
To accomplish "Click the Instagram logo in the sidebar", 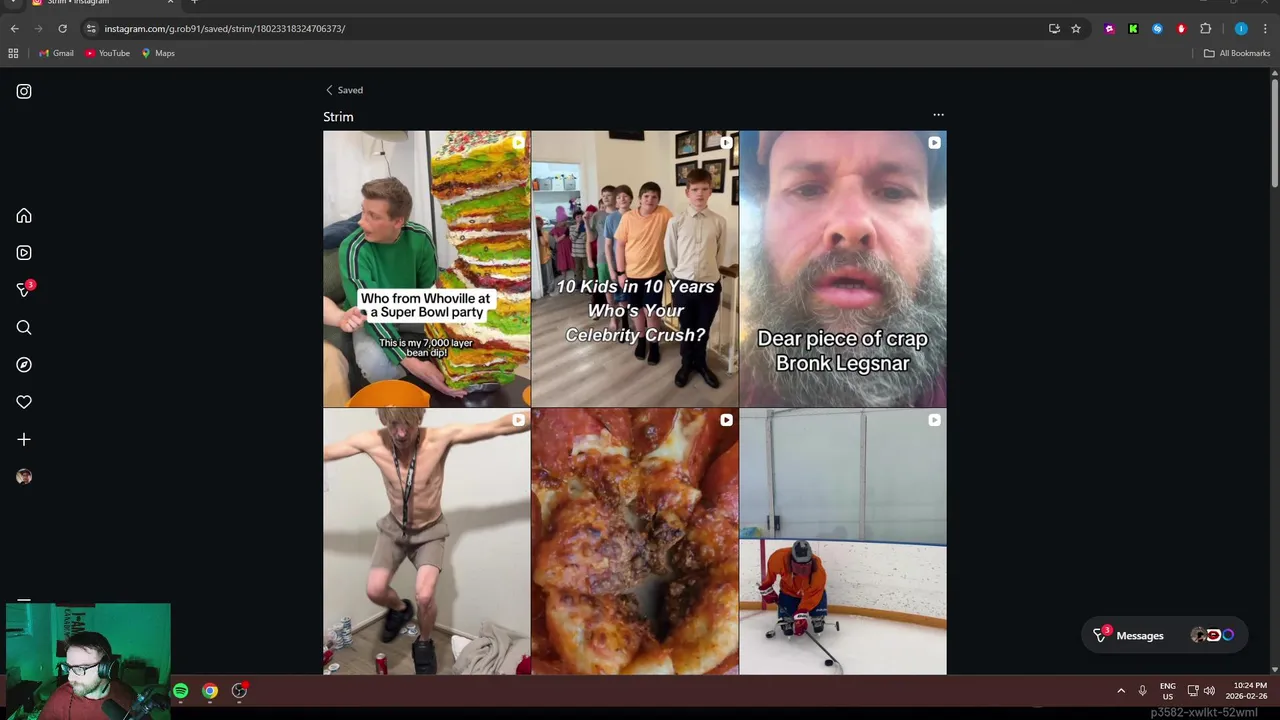I will (24, 91).
